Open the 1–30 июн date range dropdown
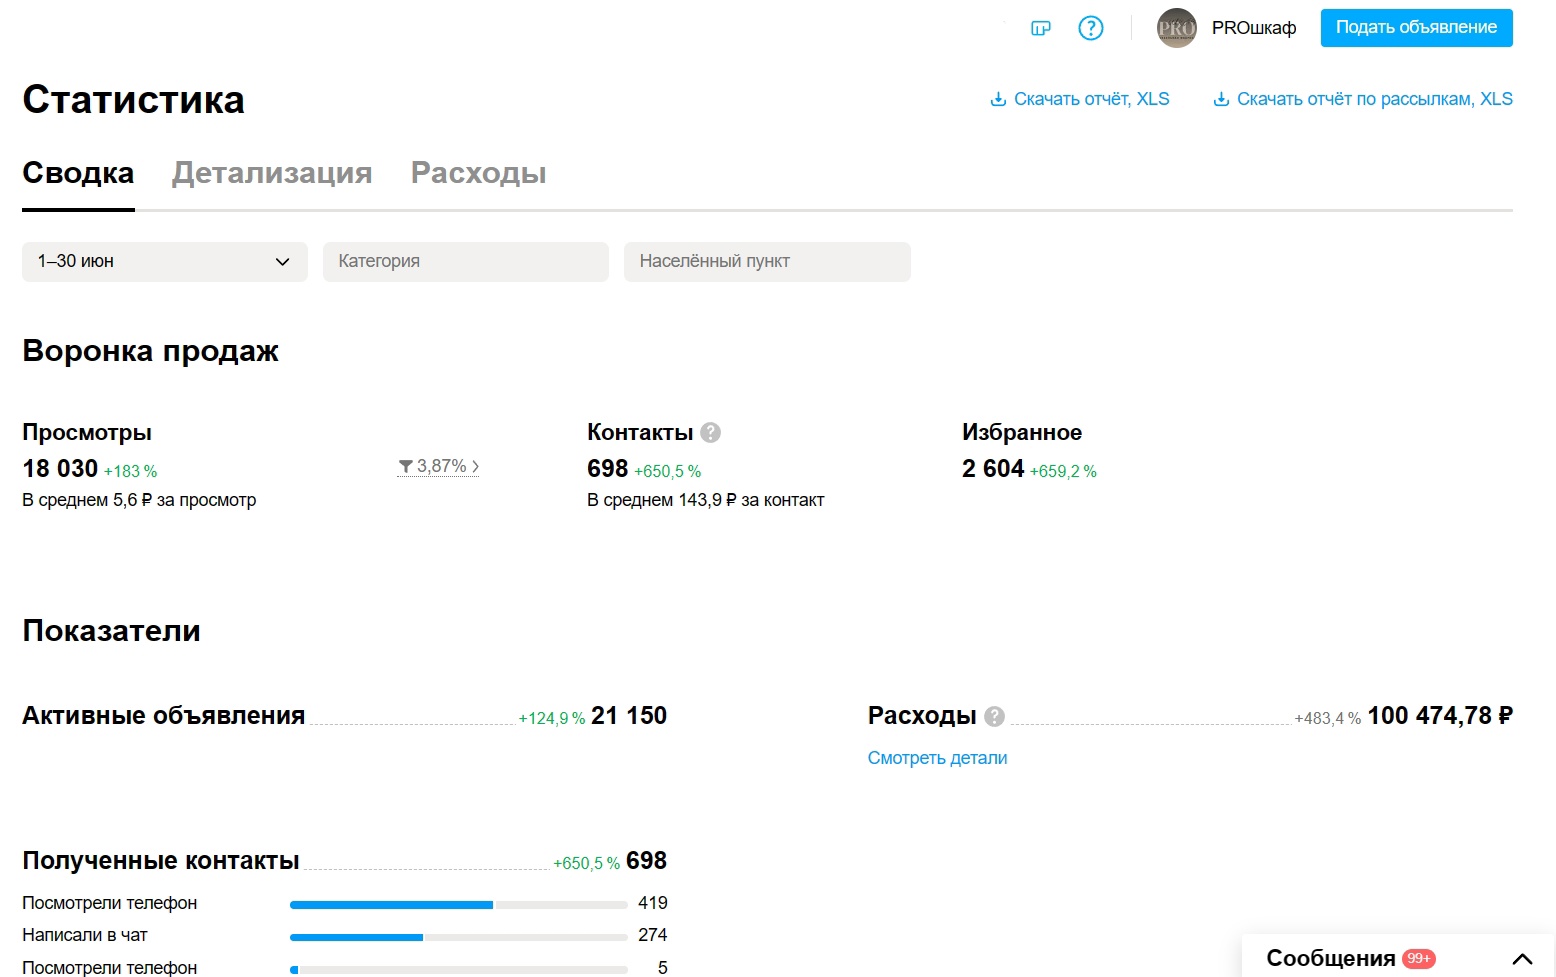Screen dimensions: 1556x977 pos(165,261)
